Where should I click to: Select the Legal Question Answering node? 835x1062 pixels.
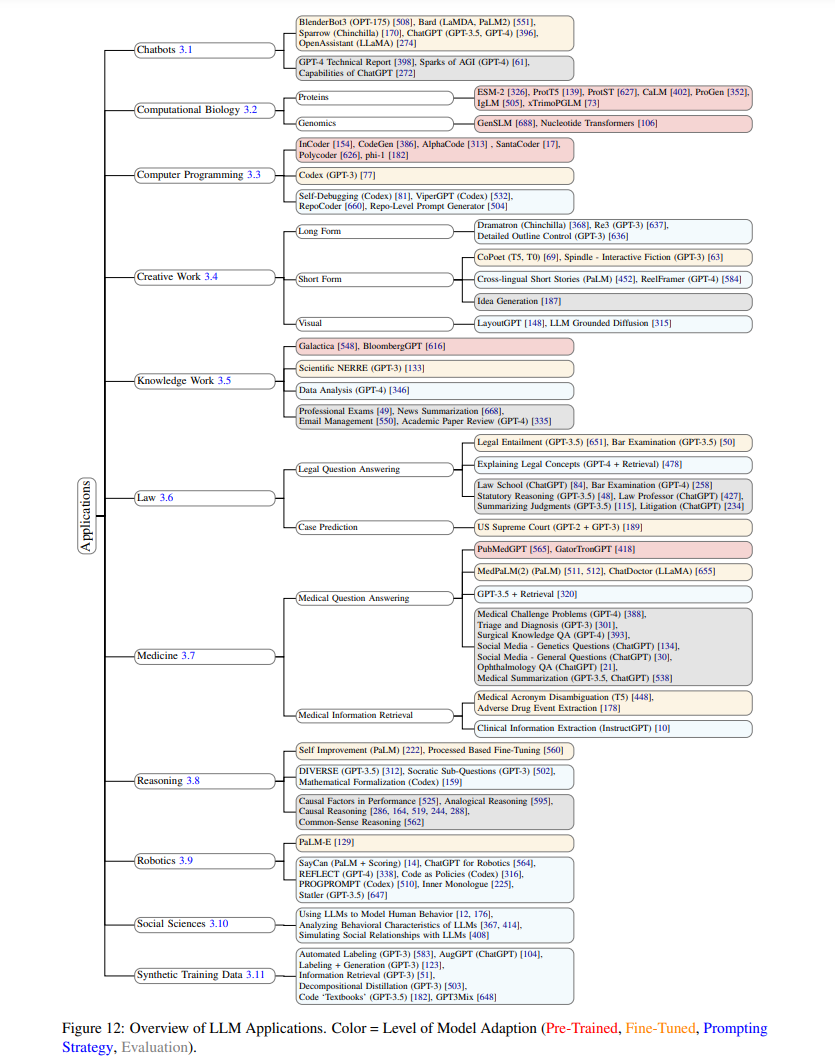374,469
